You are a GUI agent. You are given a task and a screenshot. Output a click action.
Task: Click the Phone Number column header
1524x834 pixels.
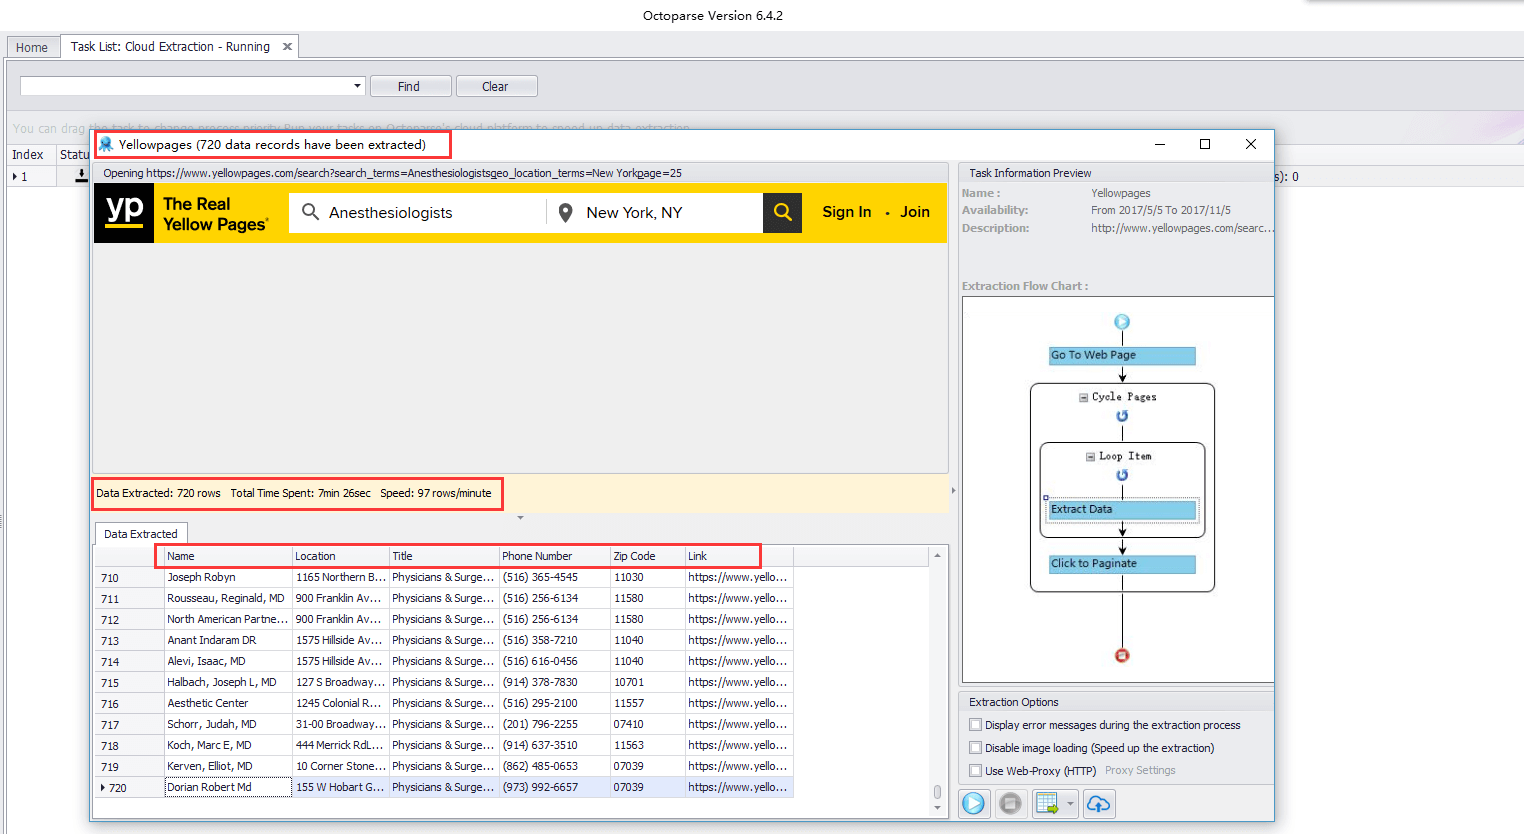[x=554, y=556]
